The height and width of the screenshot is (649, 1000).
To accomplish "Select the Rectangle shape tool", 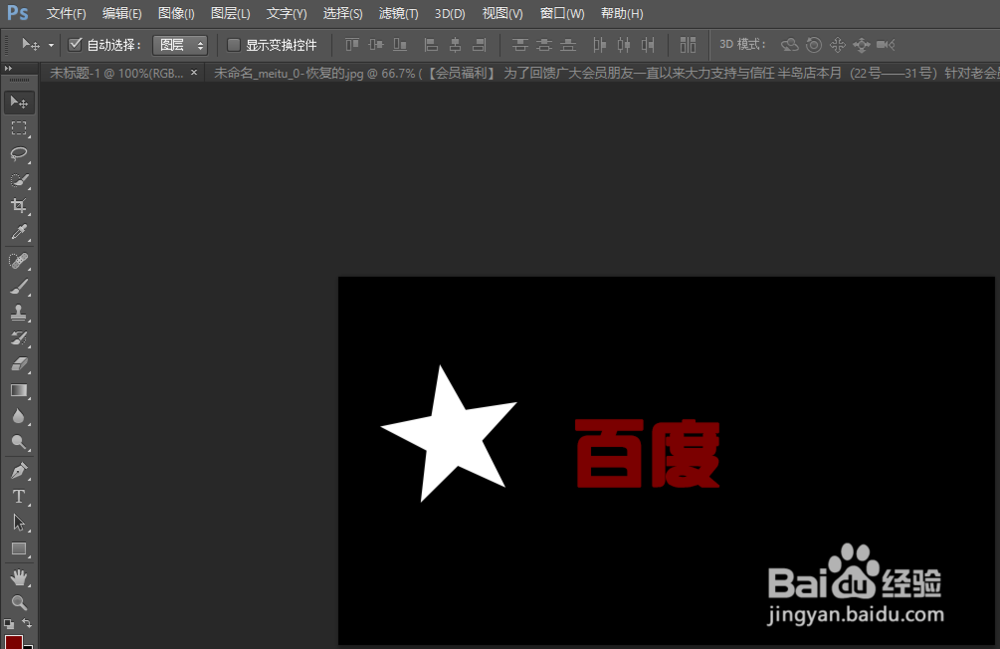I will pos(19,549).
